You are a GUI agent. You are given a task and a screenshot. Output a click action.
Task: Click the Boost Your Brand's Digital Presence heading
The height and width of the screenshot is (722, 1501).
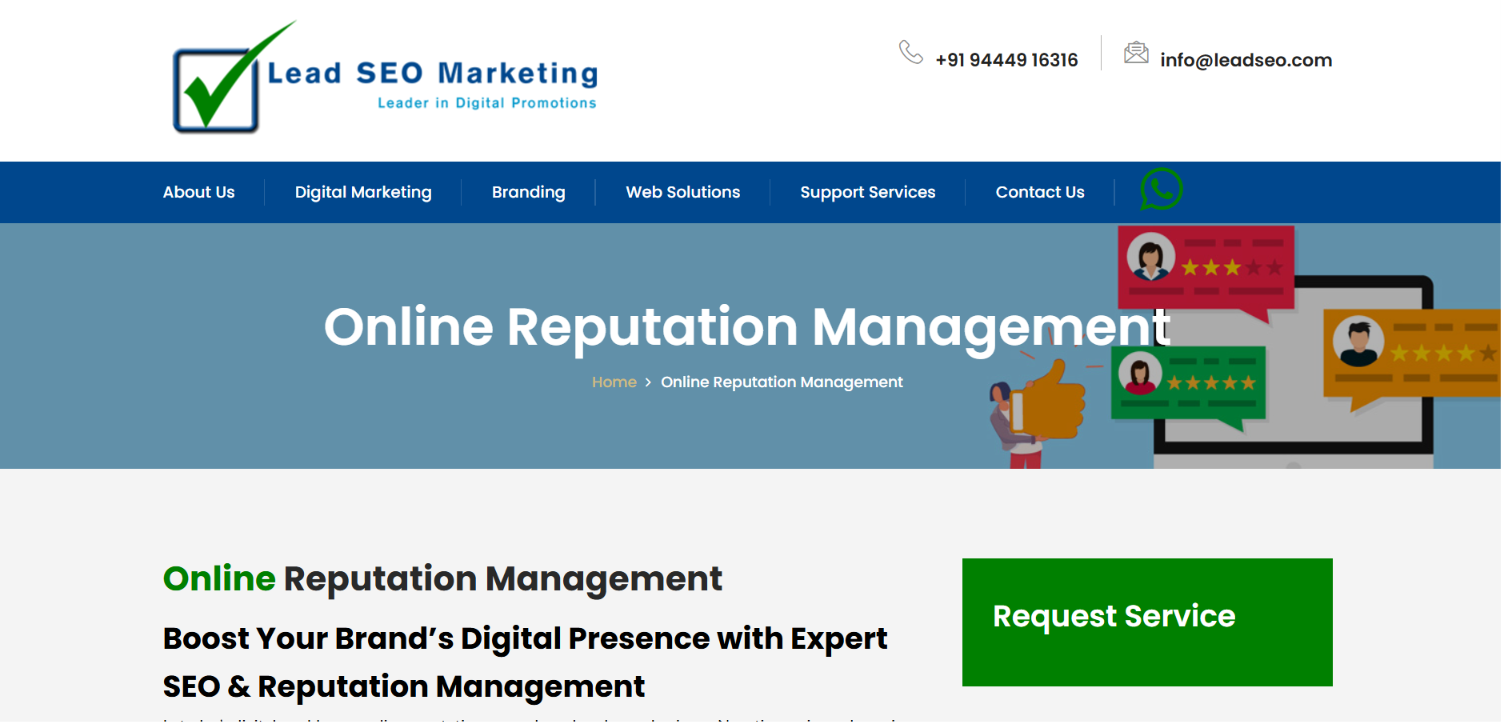click(x=525, y=662)
